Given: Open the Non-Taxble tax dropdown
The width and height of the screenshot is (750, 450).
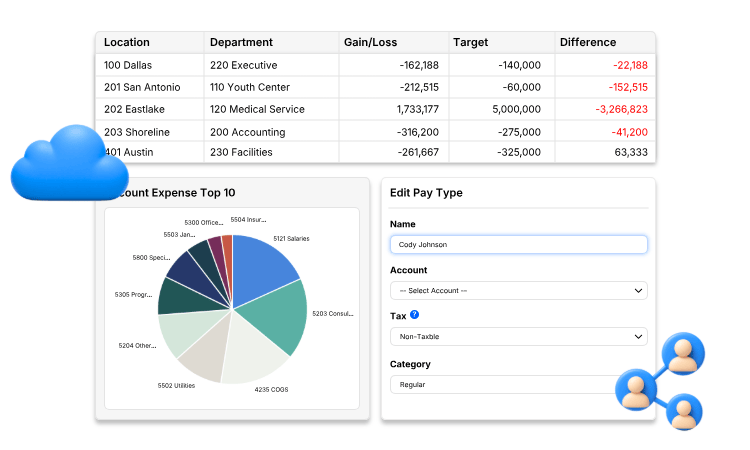Looking at the screenshot, I should click(519, 337).
